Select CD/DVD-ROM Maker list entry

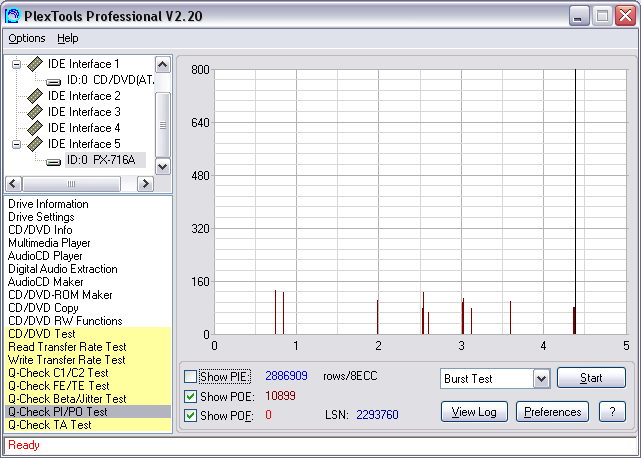[88, 295]
